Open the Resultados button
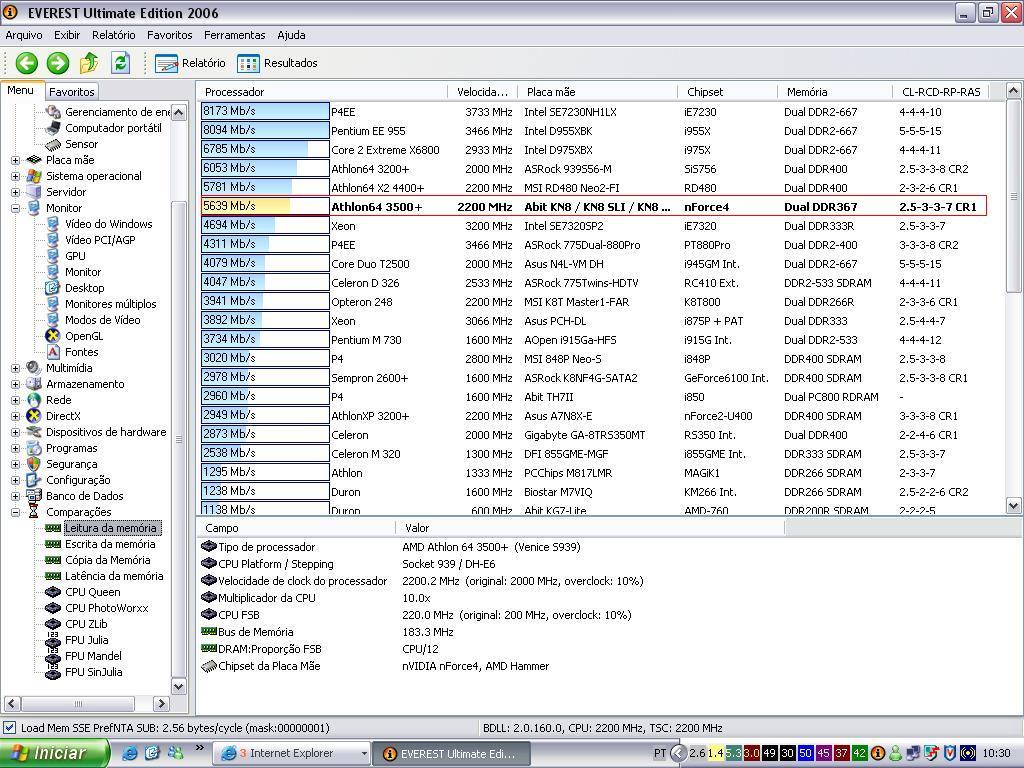Screen dimensions: 1024x768 point(278,63)
